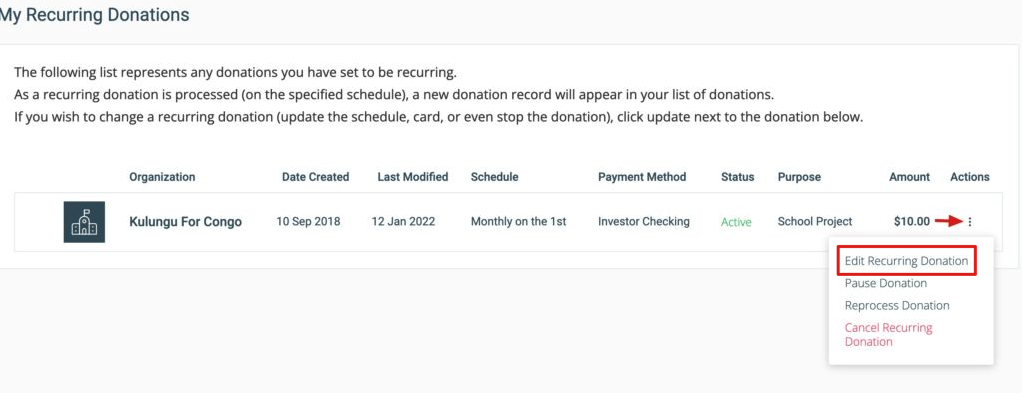Click the Investor Checking payment method
The width and height of the screenshot is (1022, 393).
pos(643,222)
